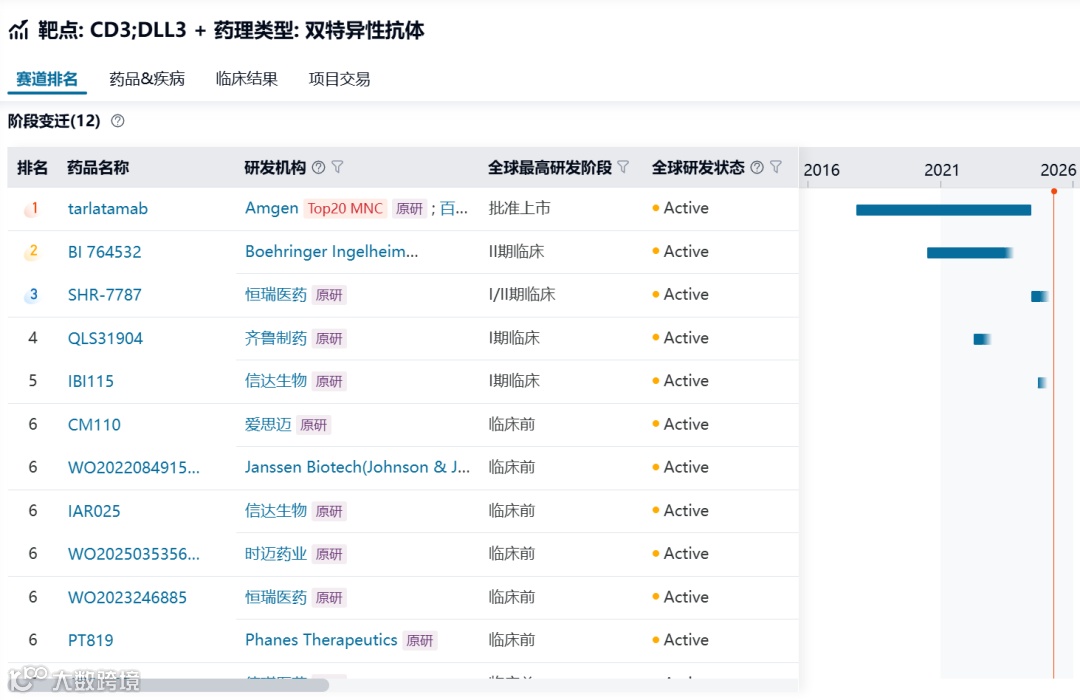
Task: Open the tarlatamab drug link
Action: pyautogui.click(x=107, y=209)
